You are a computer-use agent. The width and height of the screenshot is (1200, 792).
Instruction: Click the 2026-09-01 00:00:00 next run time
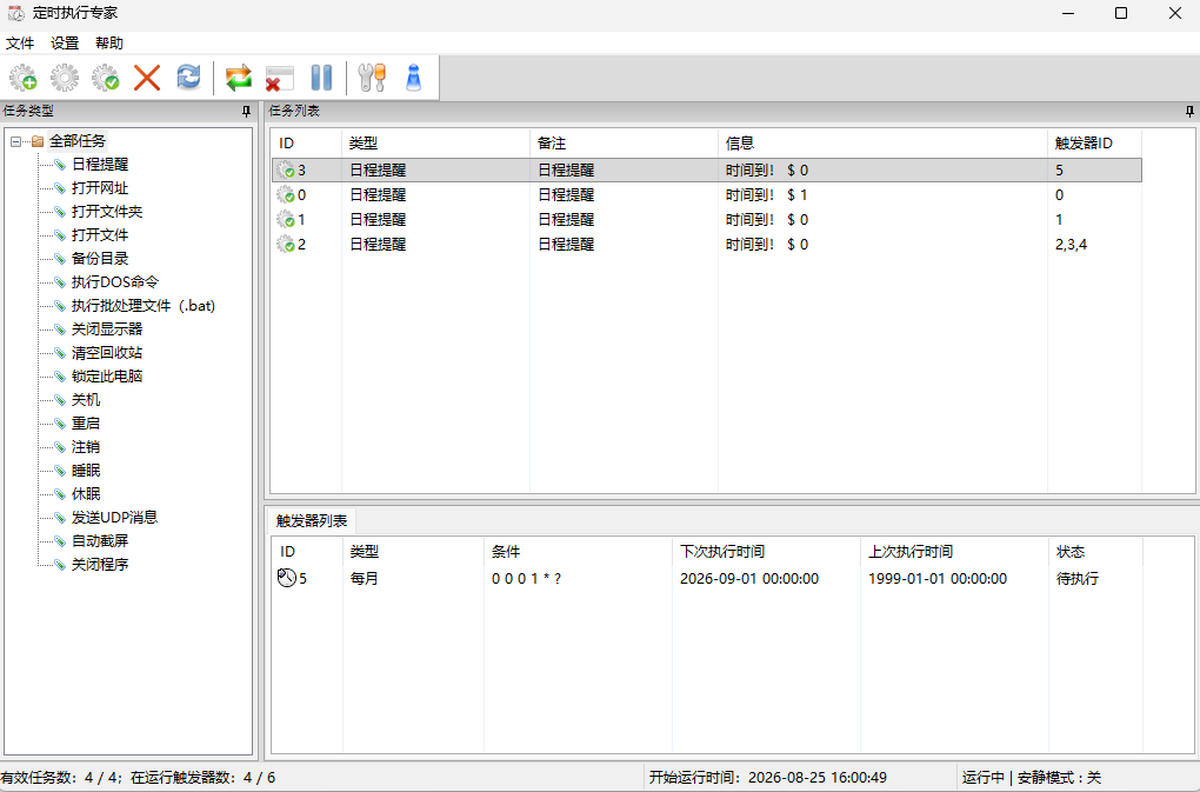click(749, 578)
